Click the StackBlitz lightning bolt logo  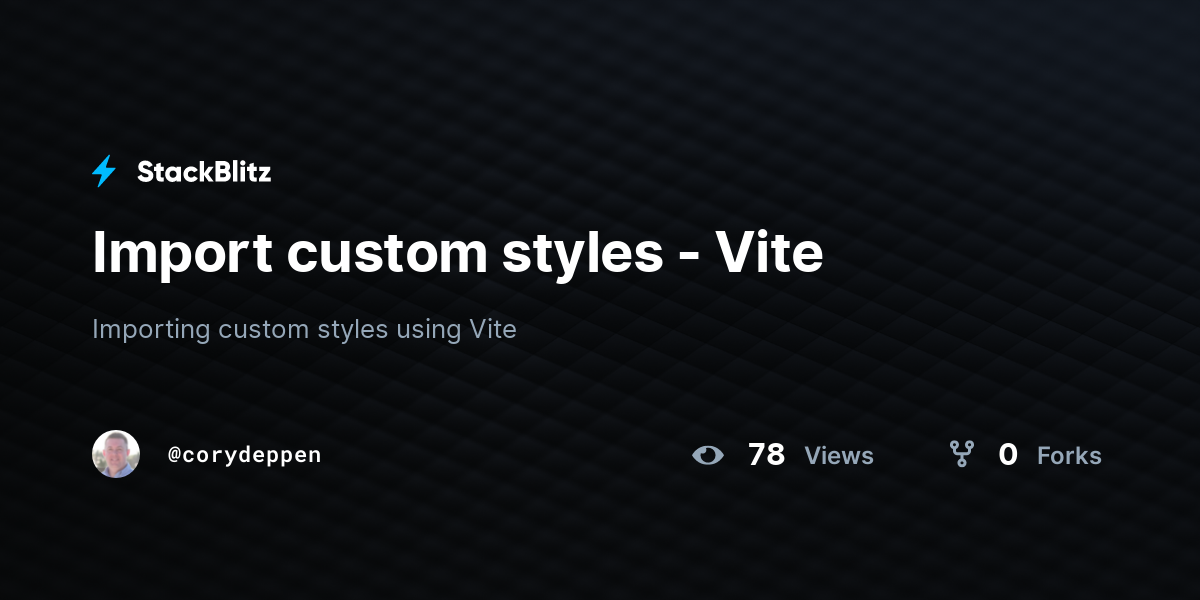click(104, 171)
